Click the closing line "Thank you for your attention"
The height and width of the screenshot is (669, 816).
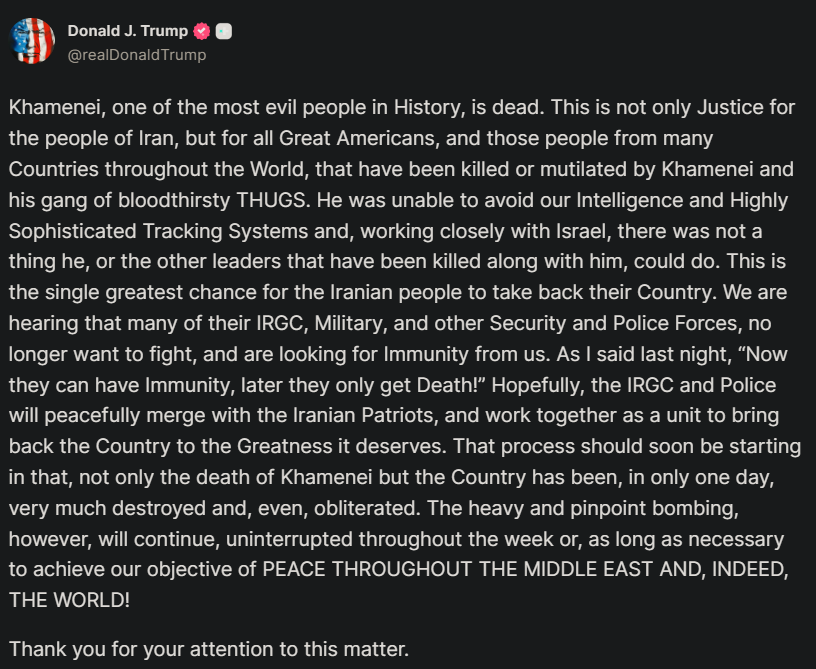click(209, 648)
